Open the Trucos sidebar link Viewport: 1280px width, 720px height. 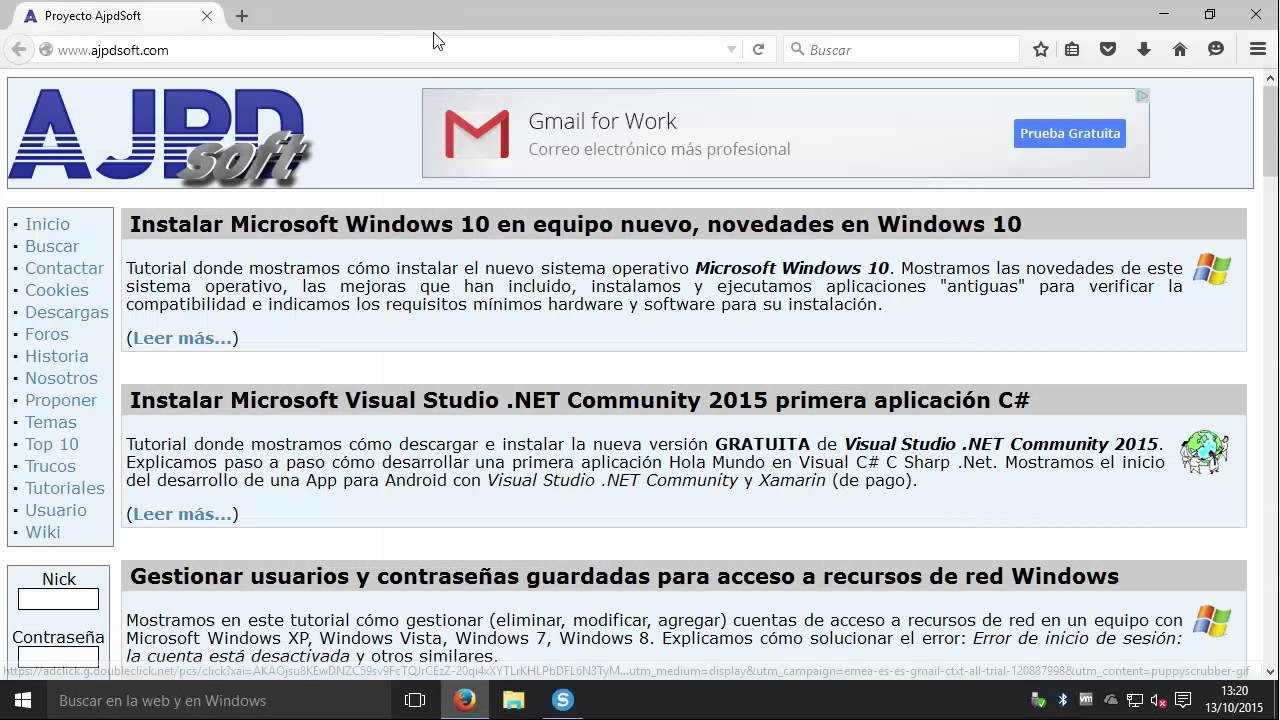50,466
